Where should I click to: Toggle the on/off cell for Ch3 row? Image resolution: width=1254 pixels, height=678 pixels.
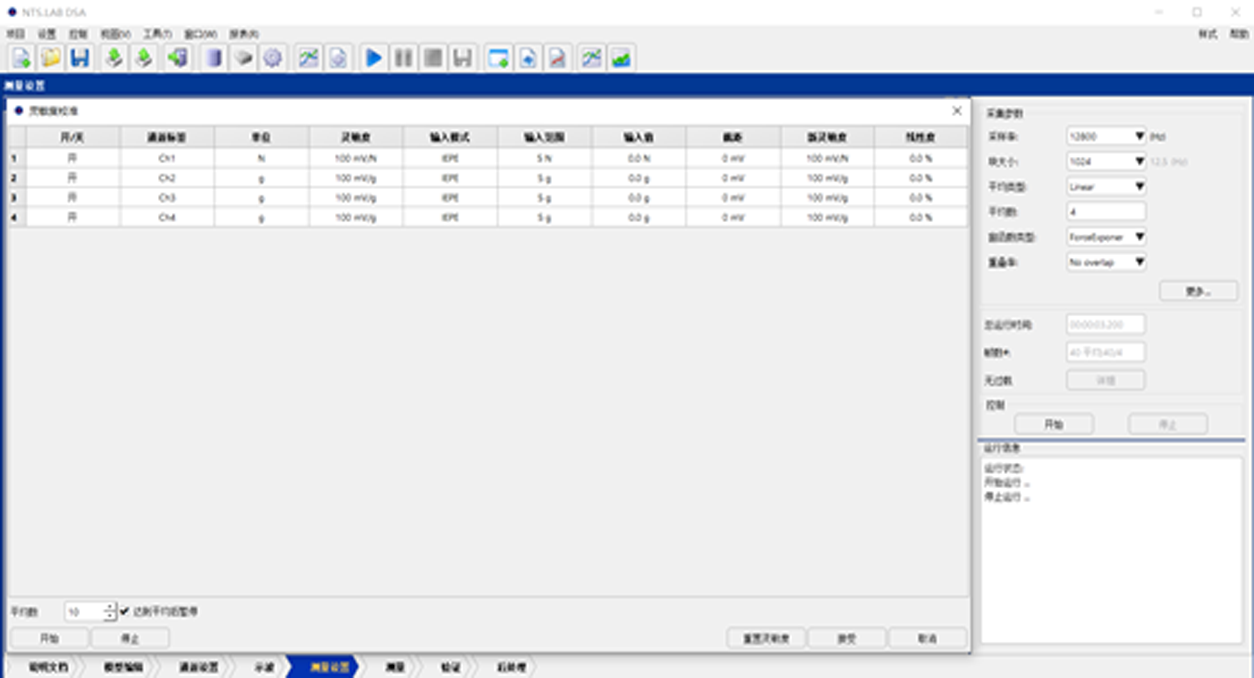point(72,198)
